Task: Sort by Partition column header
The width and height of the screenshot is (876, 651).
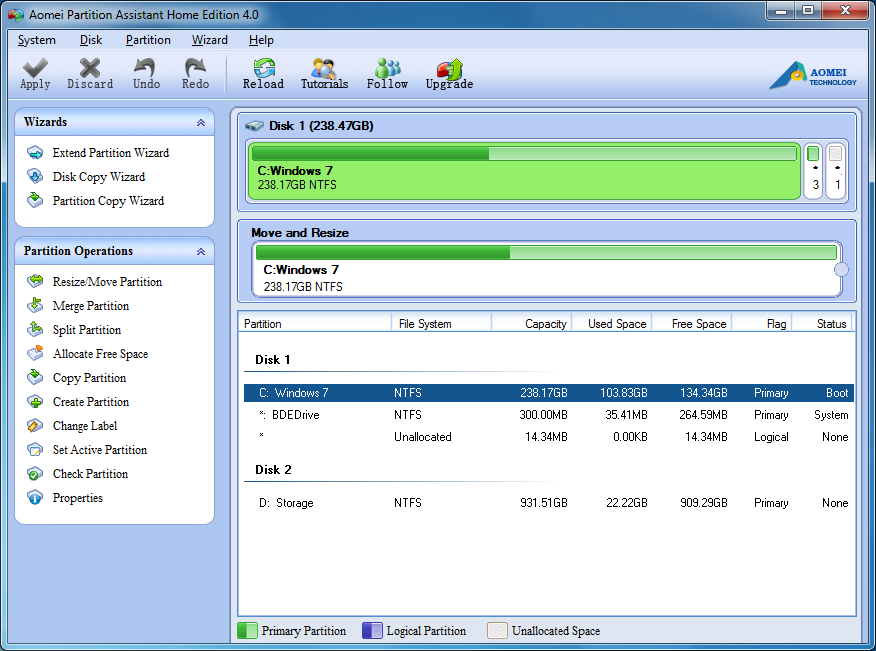Action: 315,324
